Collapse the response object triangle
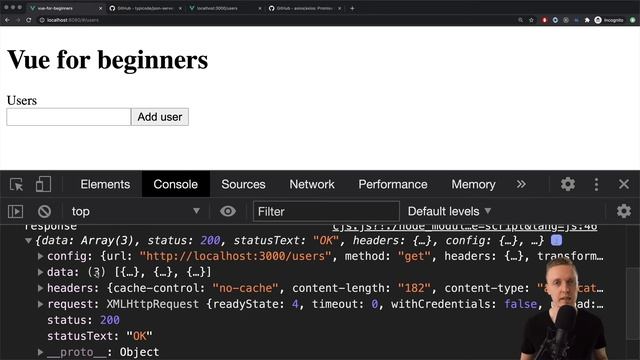640x360 pixels. (28, 240)
